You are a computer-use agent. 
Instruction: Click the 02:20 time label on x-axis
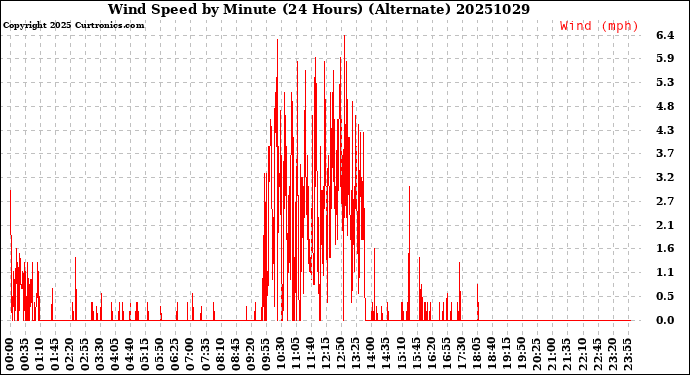pyautogui.click(x=70, y=355)
